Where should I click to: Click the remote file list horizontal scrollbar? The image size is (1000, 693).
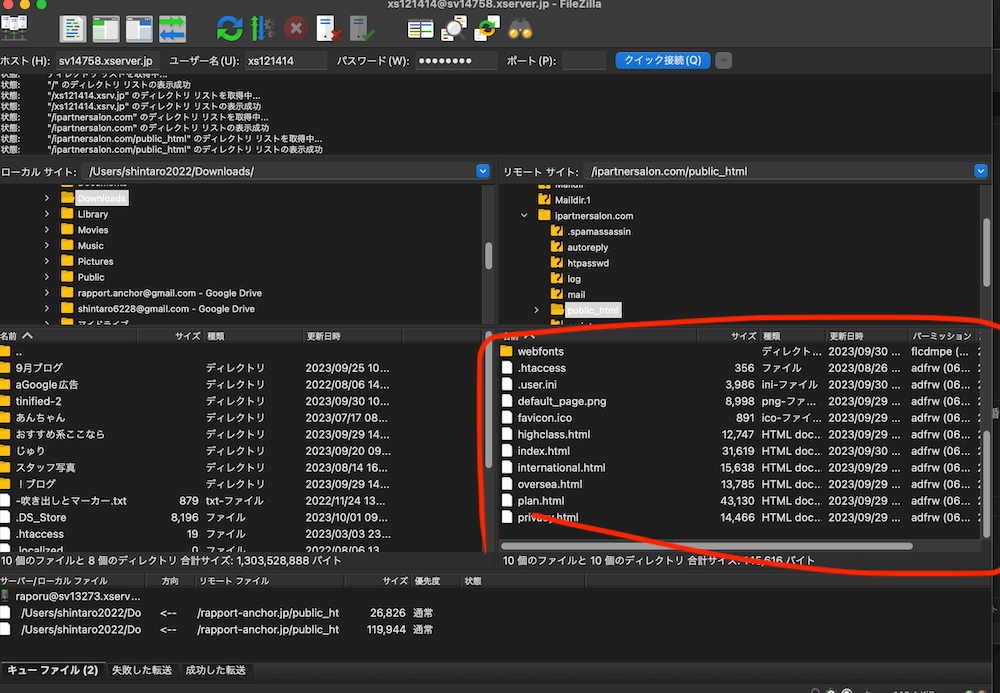point(707,546)
